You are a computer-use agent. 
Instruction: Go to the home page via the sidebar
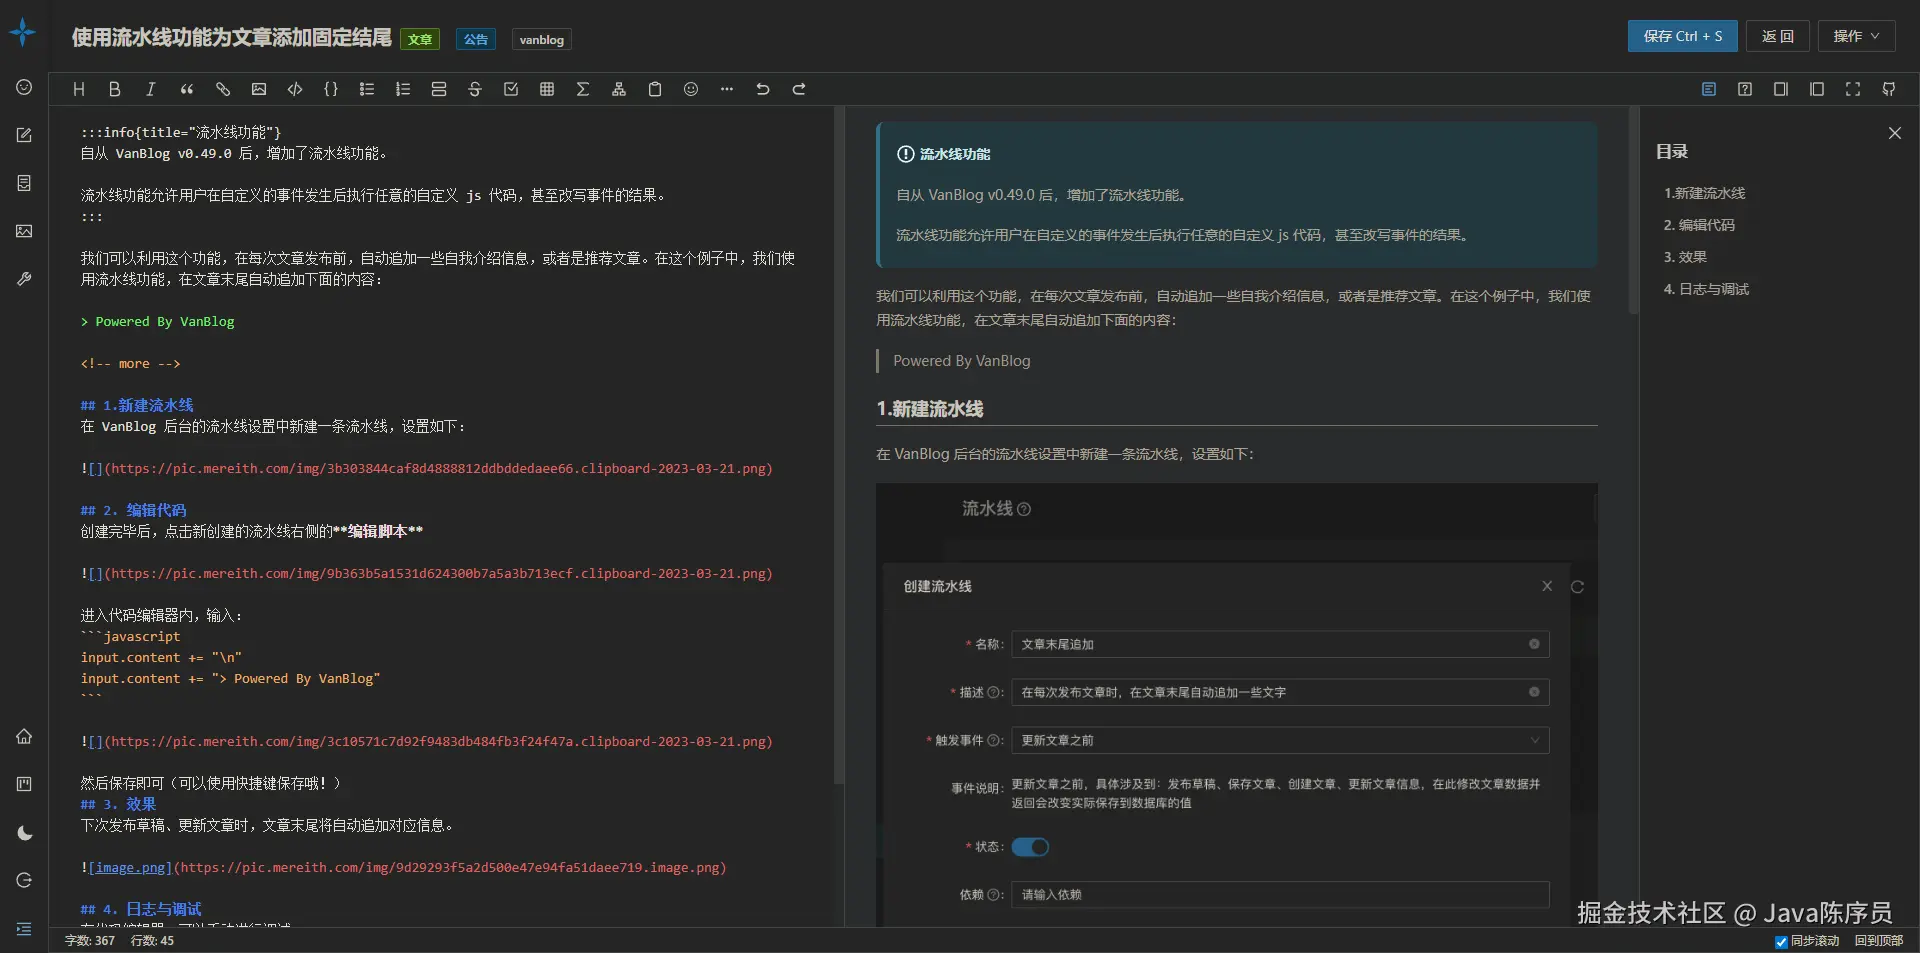pos(24,736)
